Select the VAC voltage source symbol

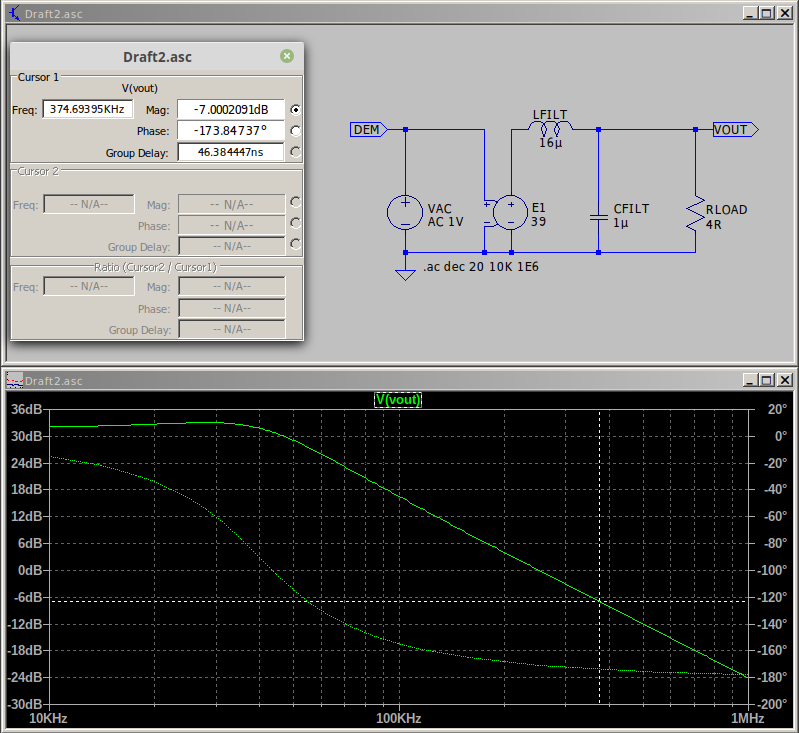[405, 213]
